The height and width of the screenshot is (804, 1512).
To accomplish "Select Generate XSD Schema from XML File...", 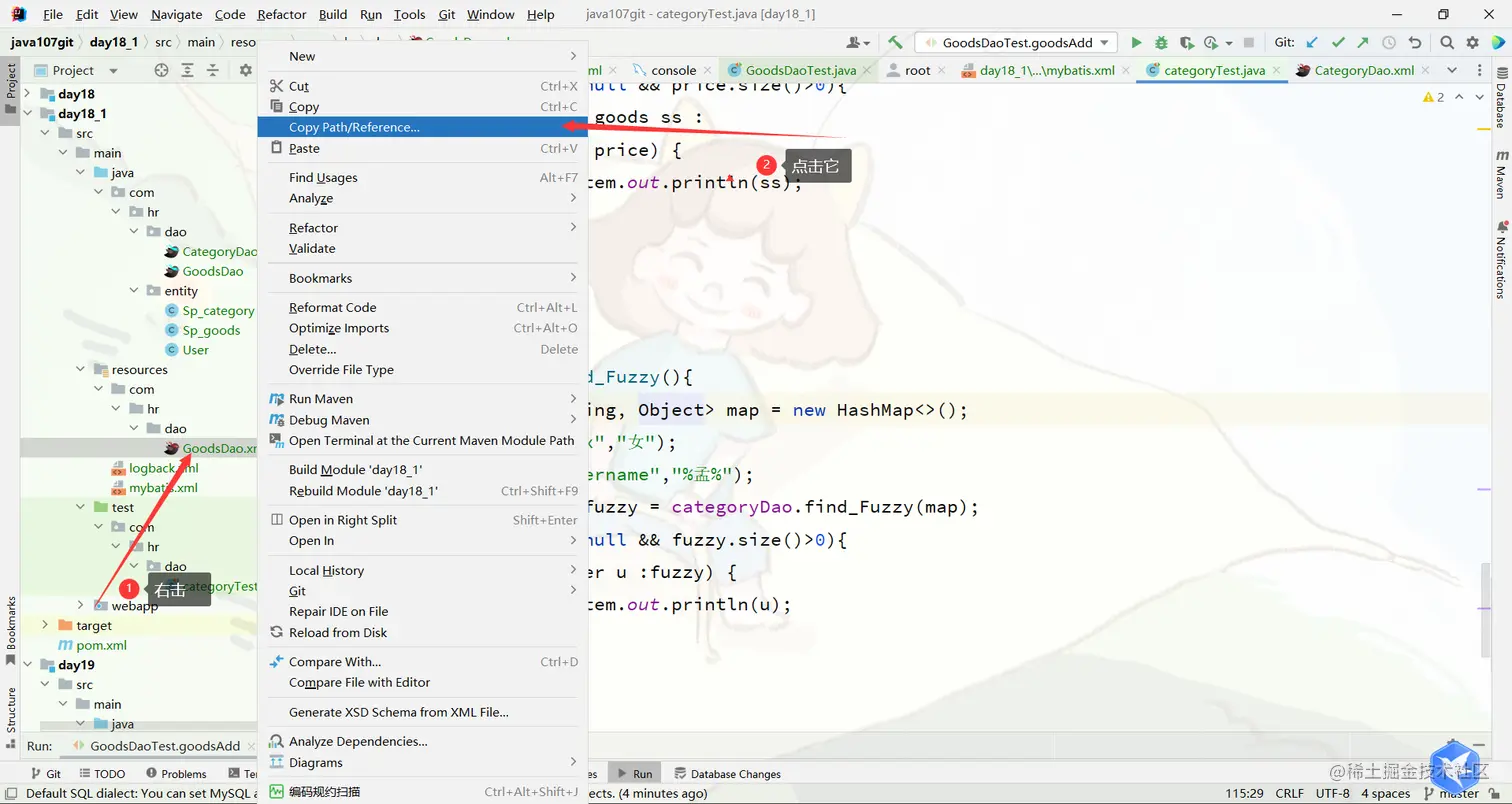I will tap(422, 712).
